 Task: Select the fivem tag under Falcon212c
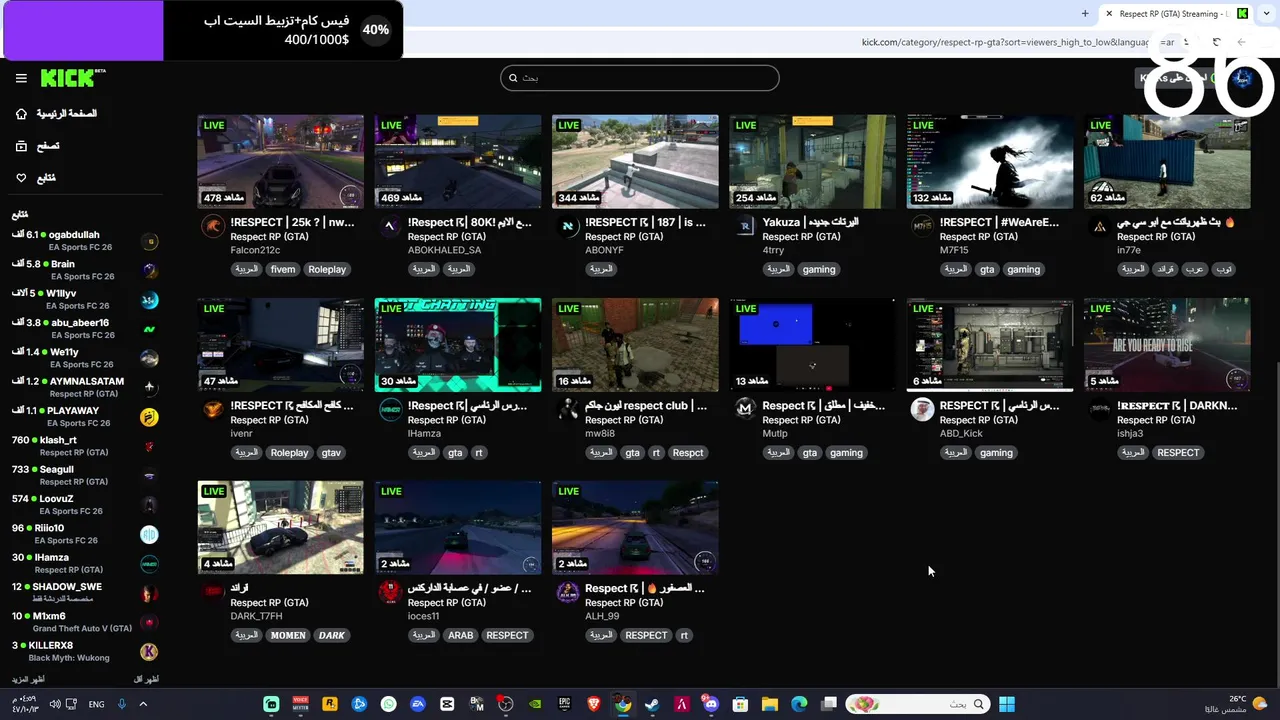pyautogui.click(x=283, y=269)
